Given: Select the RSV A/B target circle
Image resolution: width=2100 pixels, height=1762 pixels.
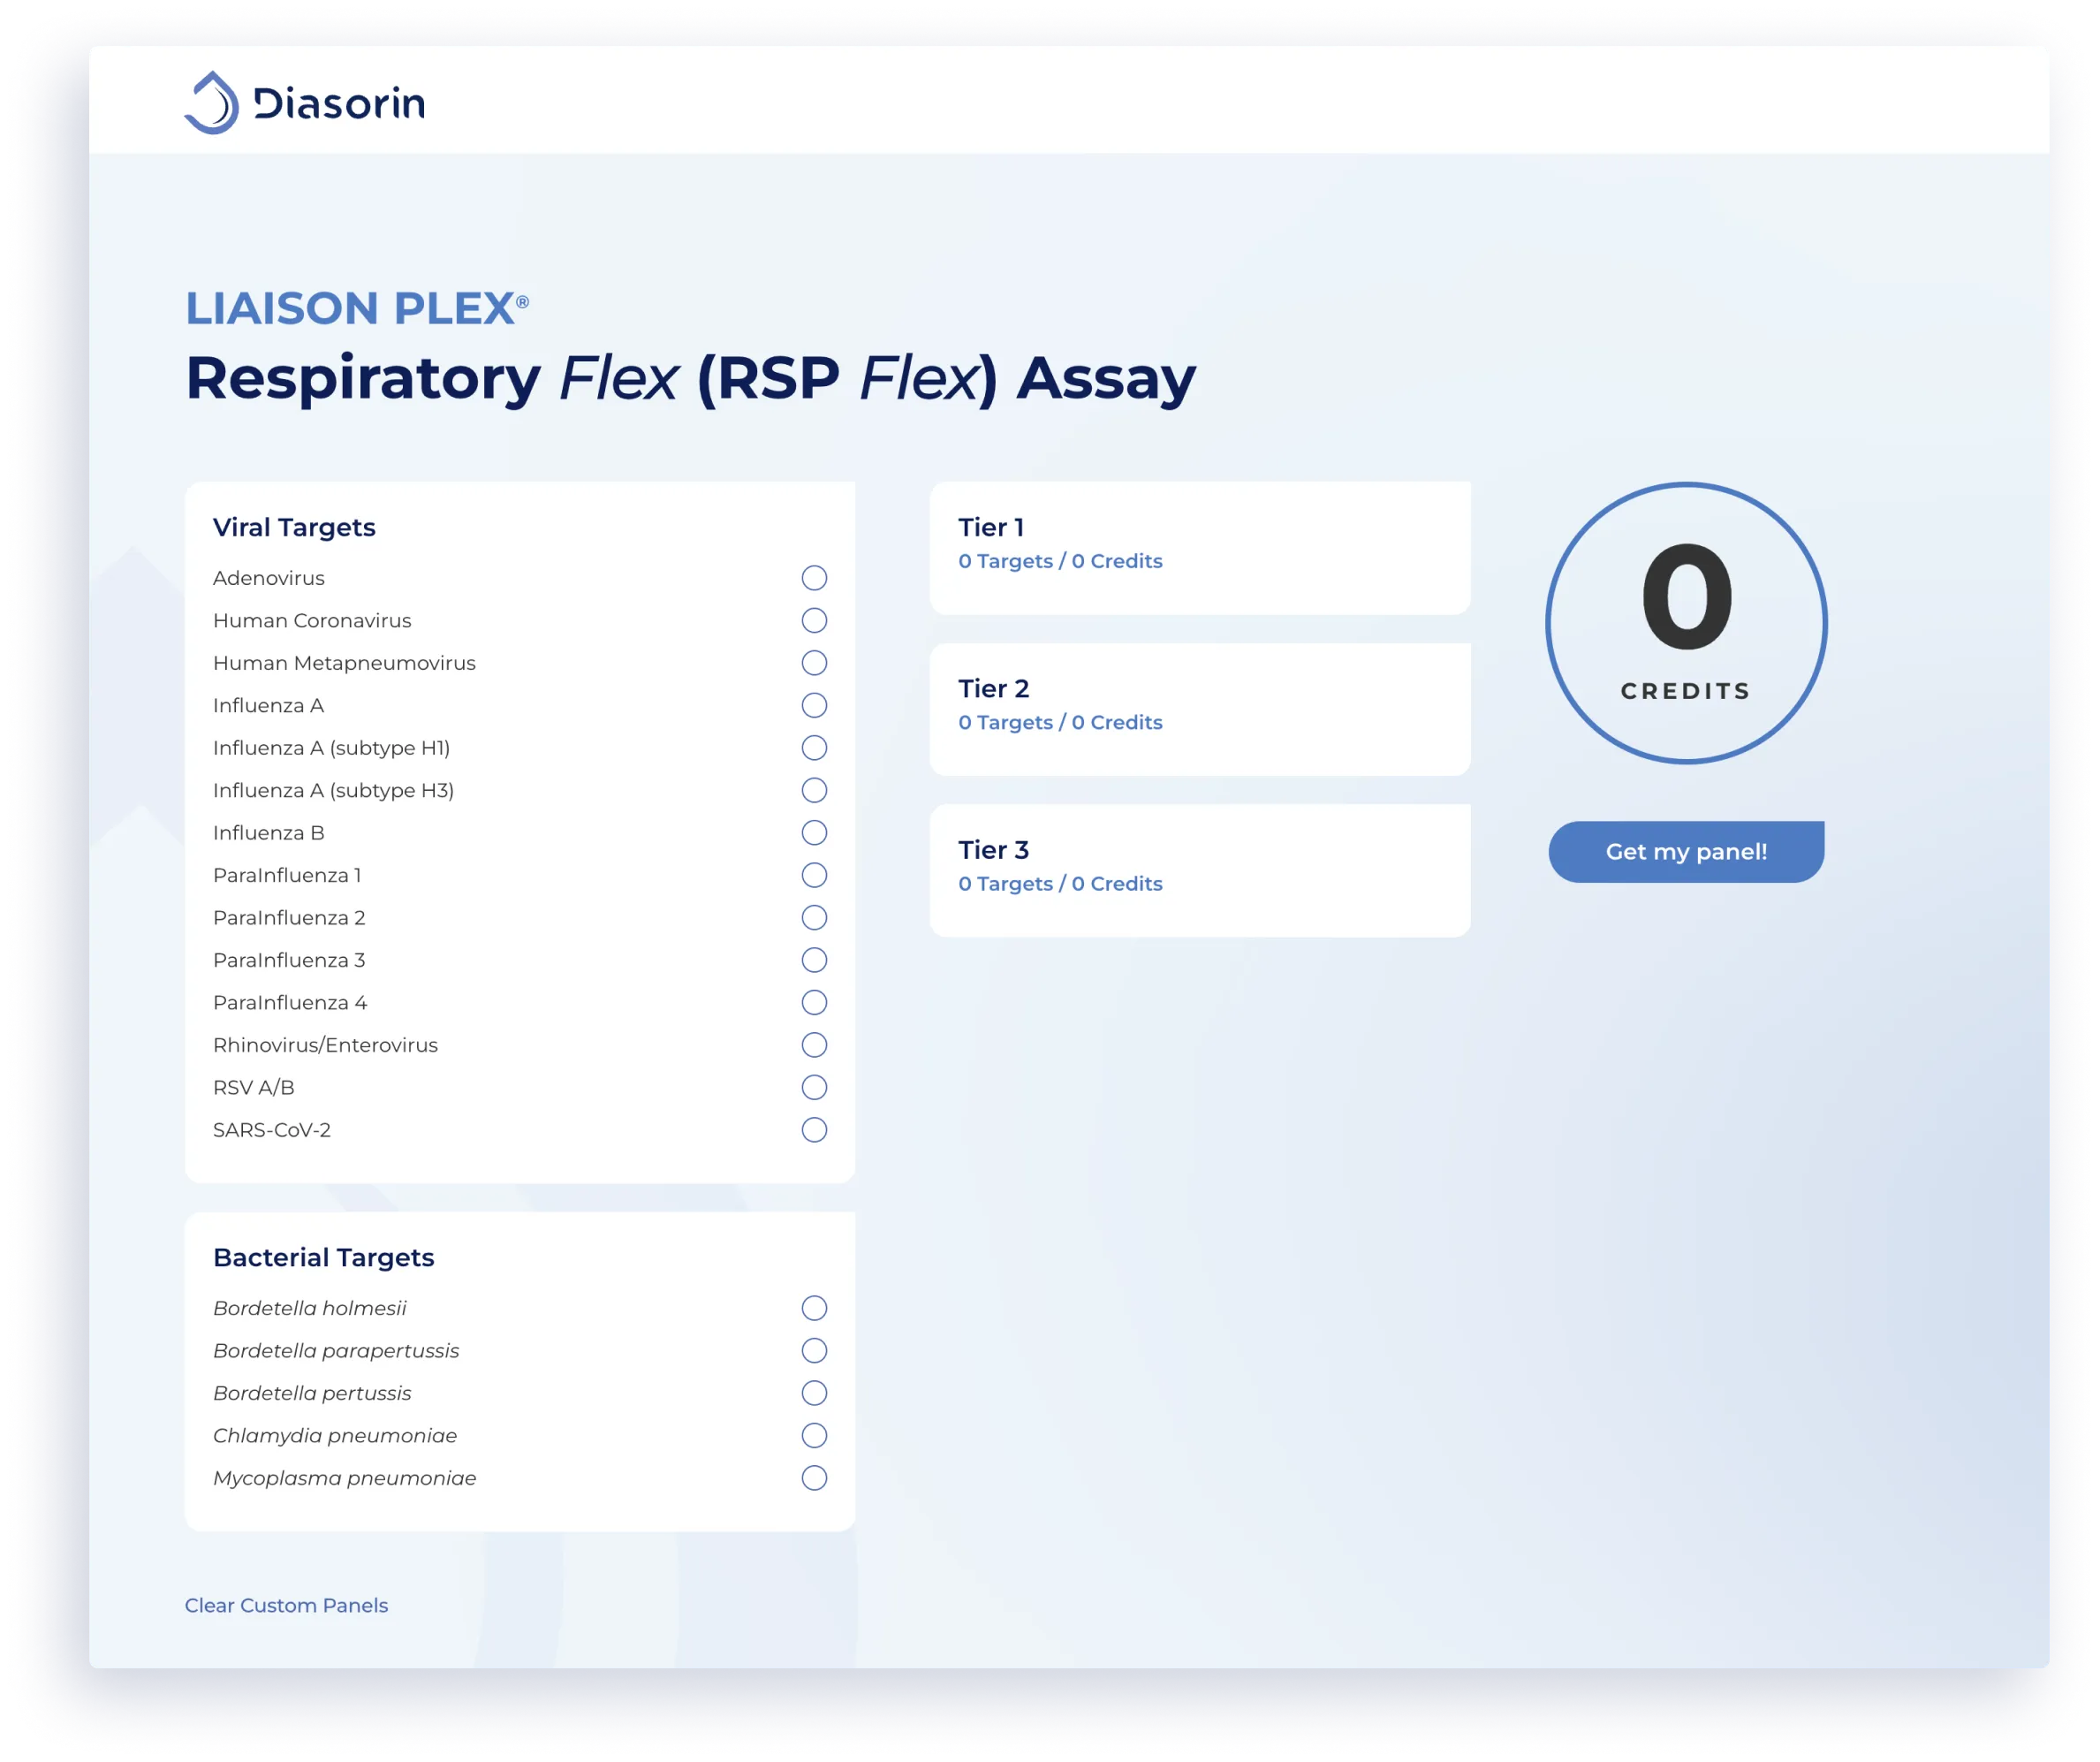Looking at the screenshot, I should coord(814,1087).
